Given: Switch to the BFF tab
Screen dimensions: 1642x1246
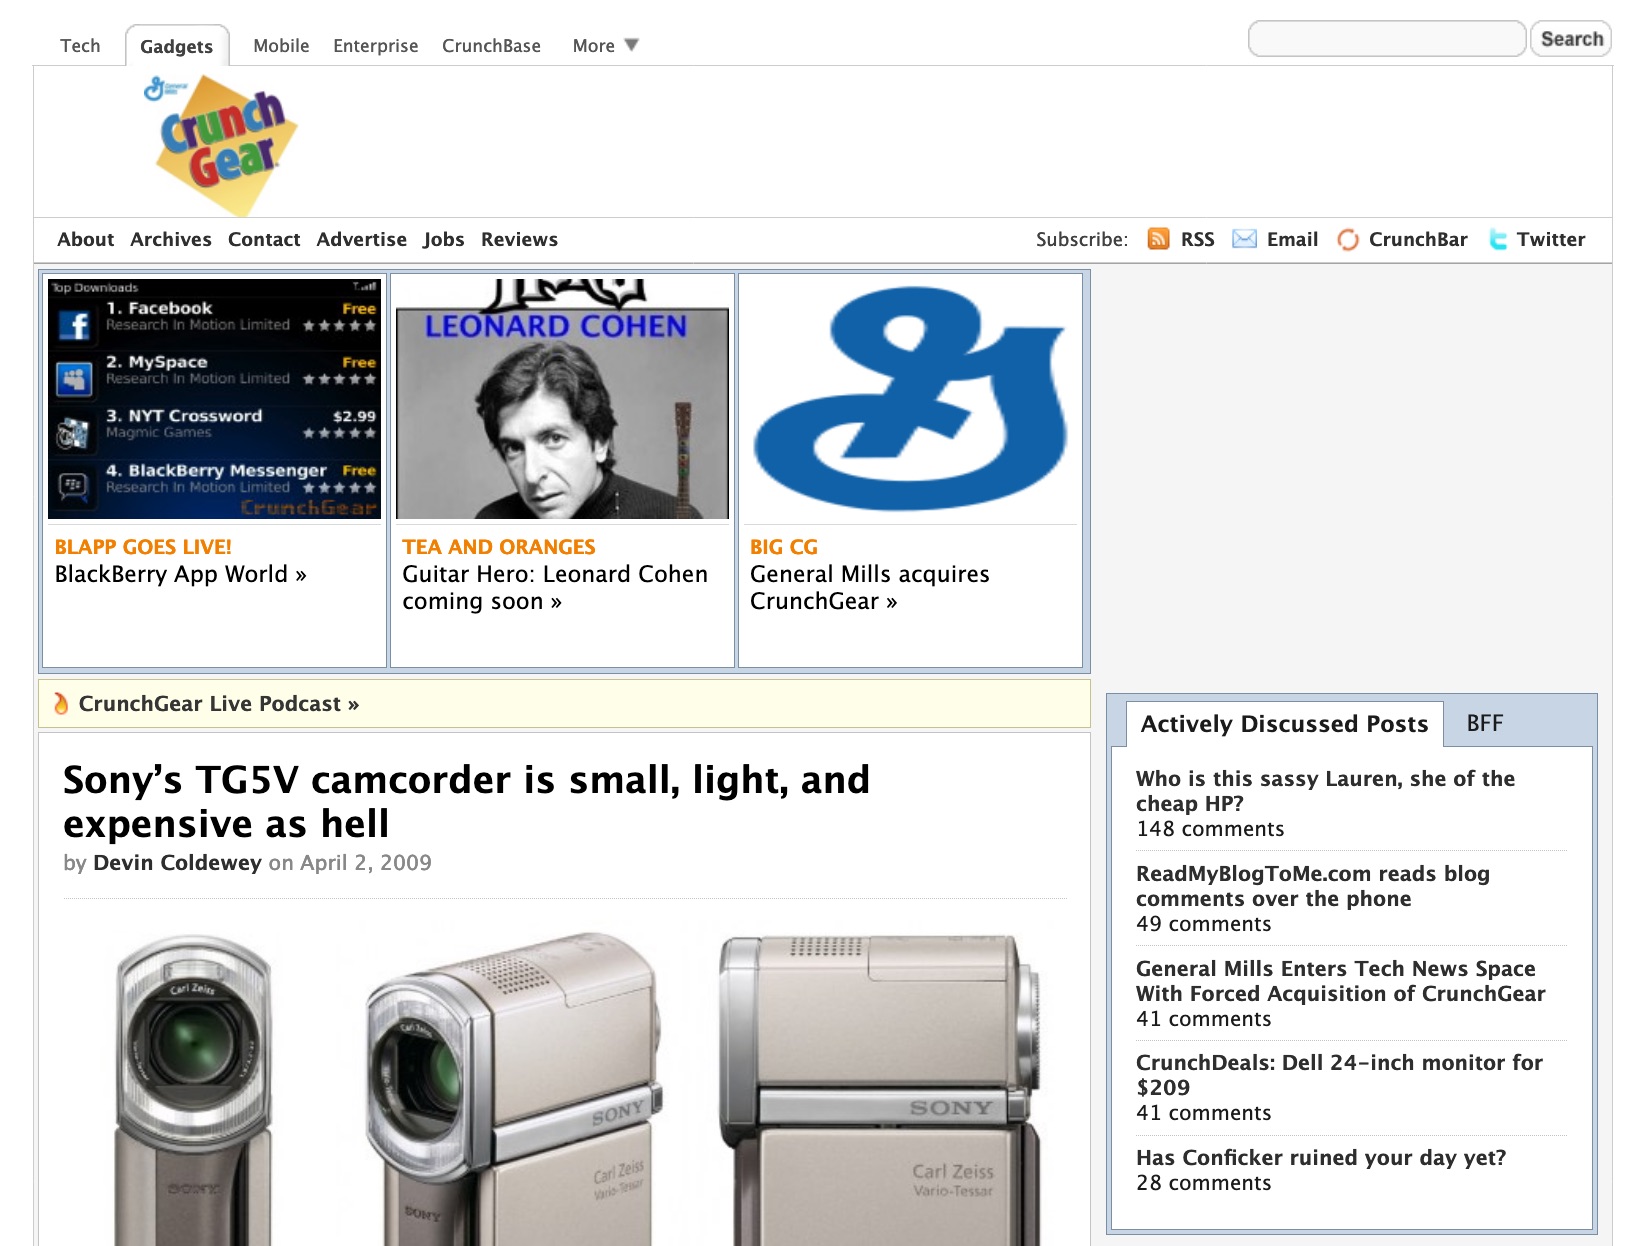Looking at the screenshot, I should (x=1484, y=723).
